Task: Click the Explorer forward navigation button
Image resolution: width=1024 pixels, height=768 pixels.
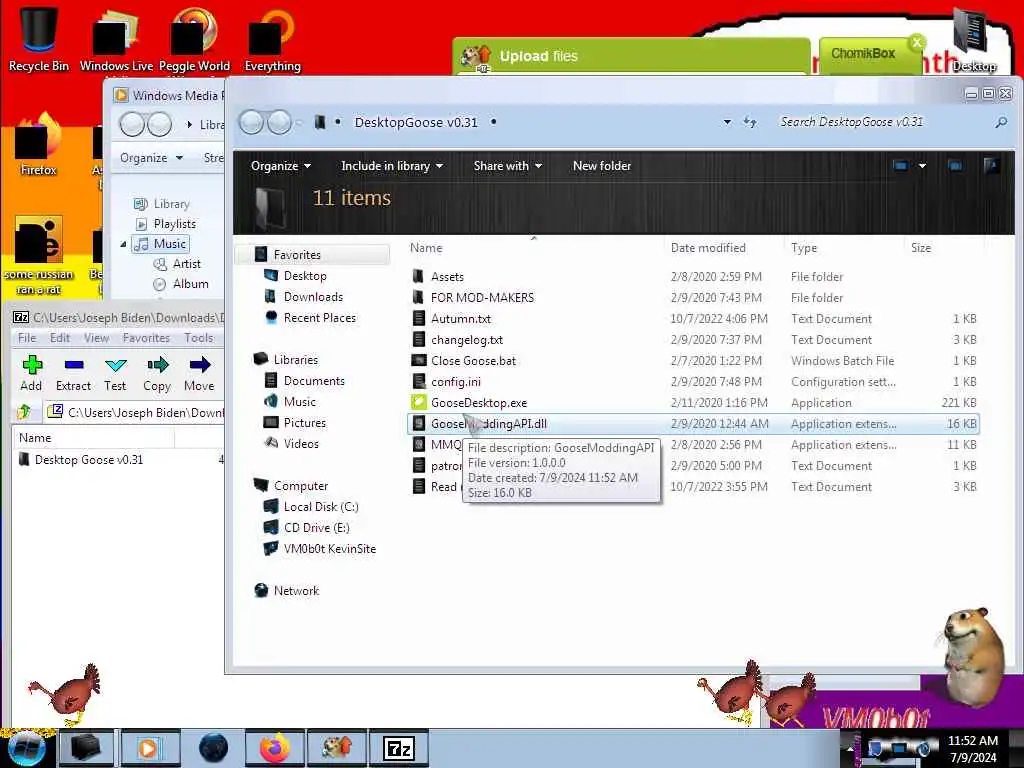Action: [280, 122]
